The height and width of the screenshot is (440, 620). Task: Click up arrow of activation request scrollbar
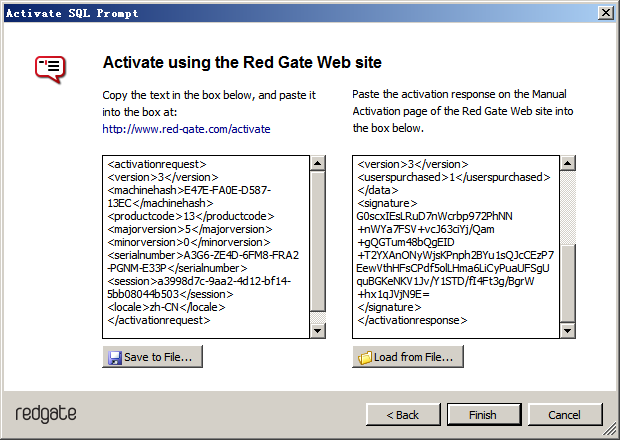click(318, 163)
